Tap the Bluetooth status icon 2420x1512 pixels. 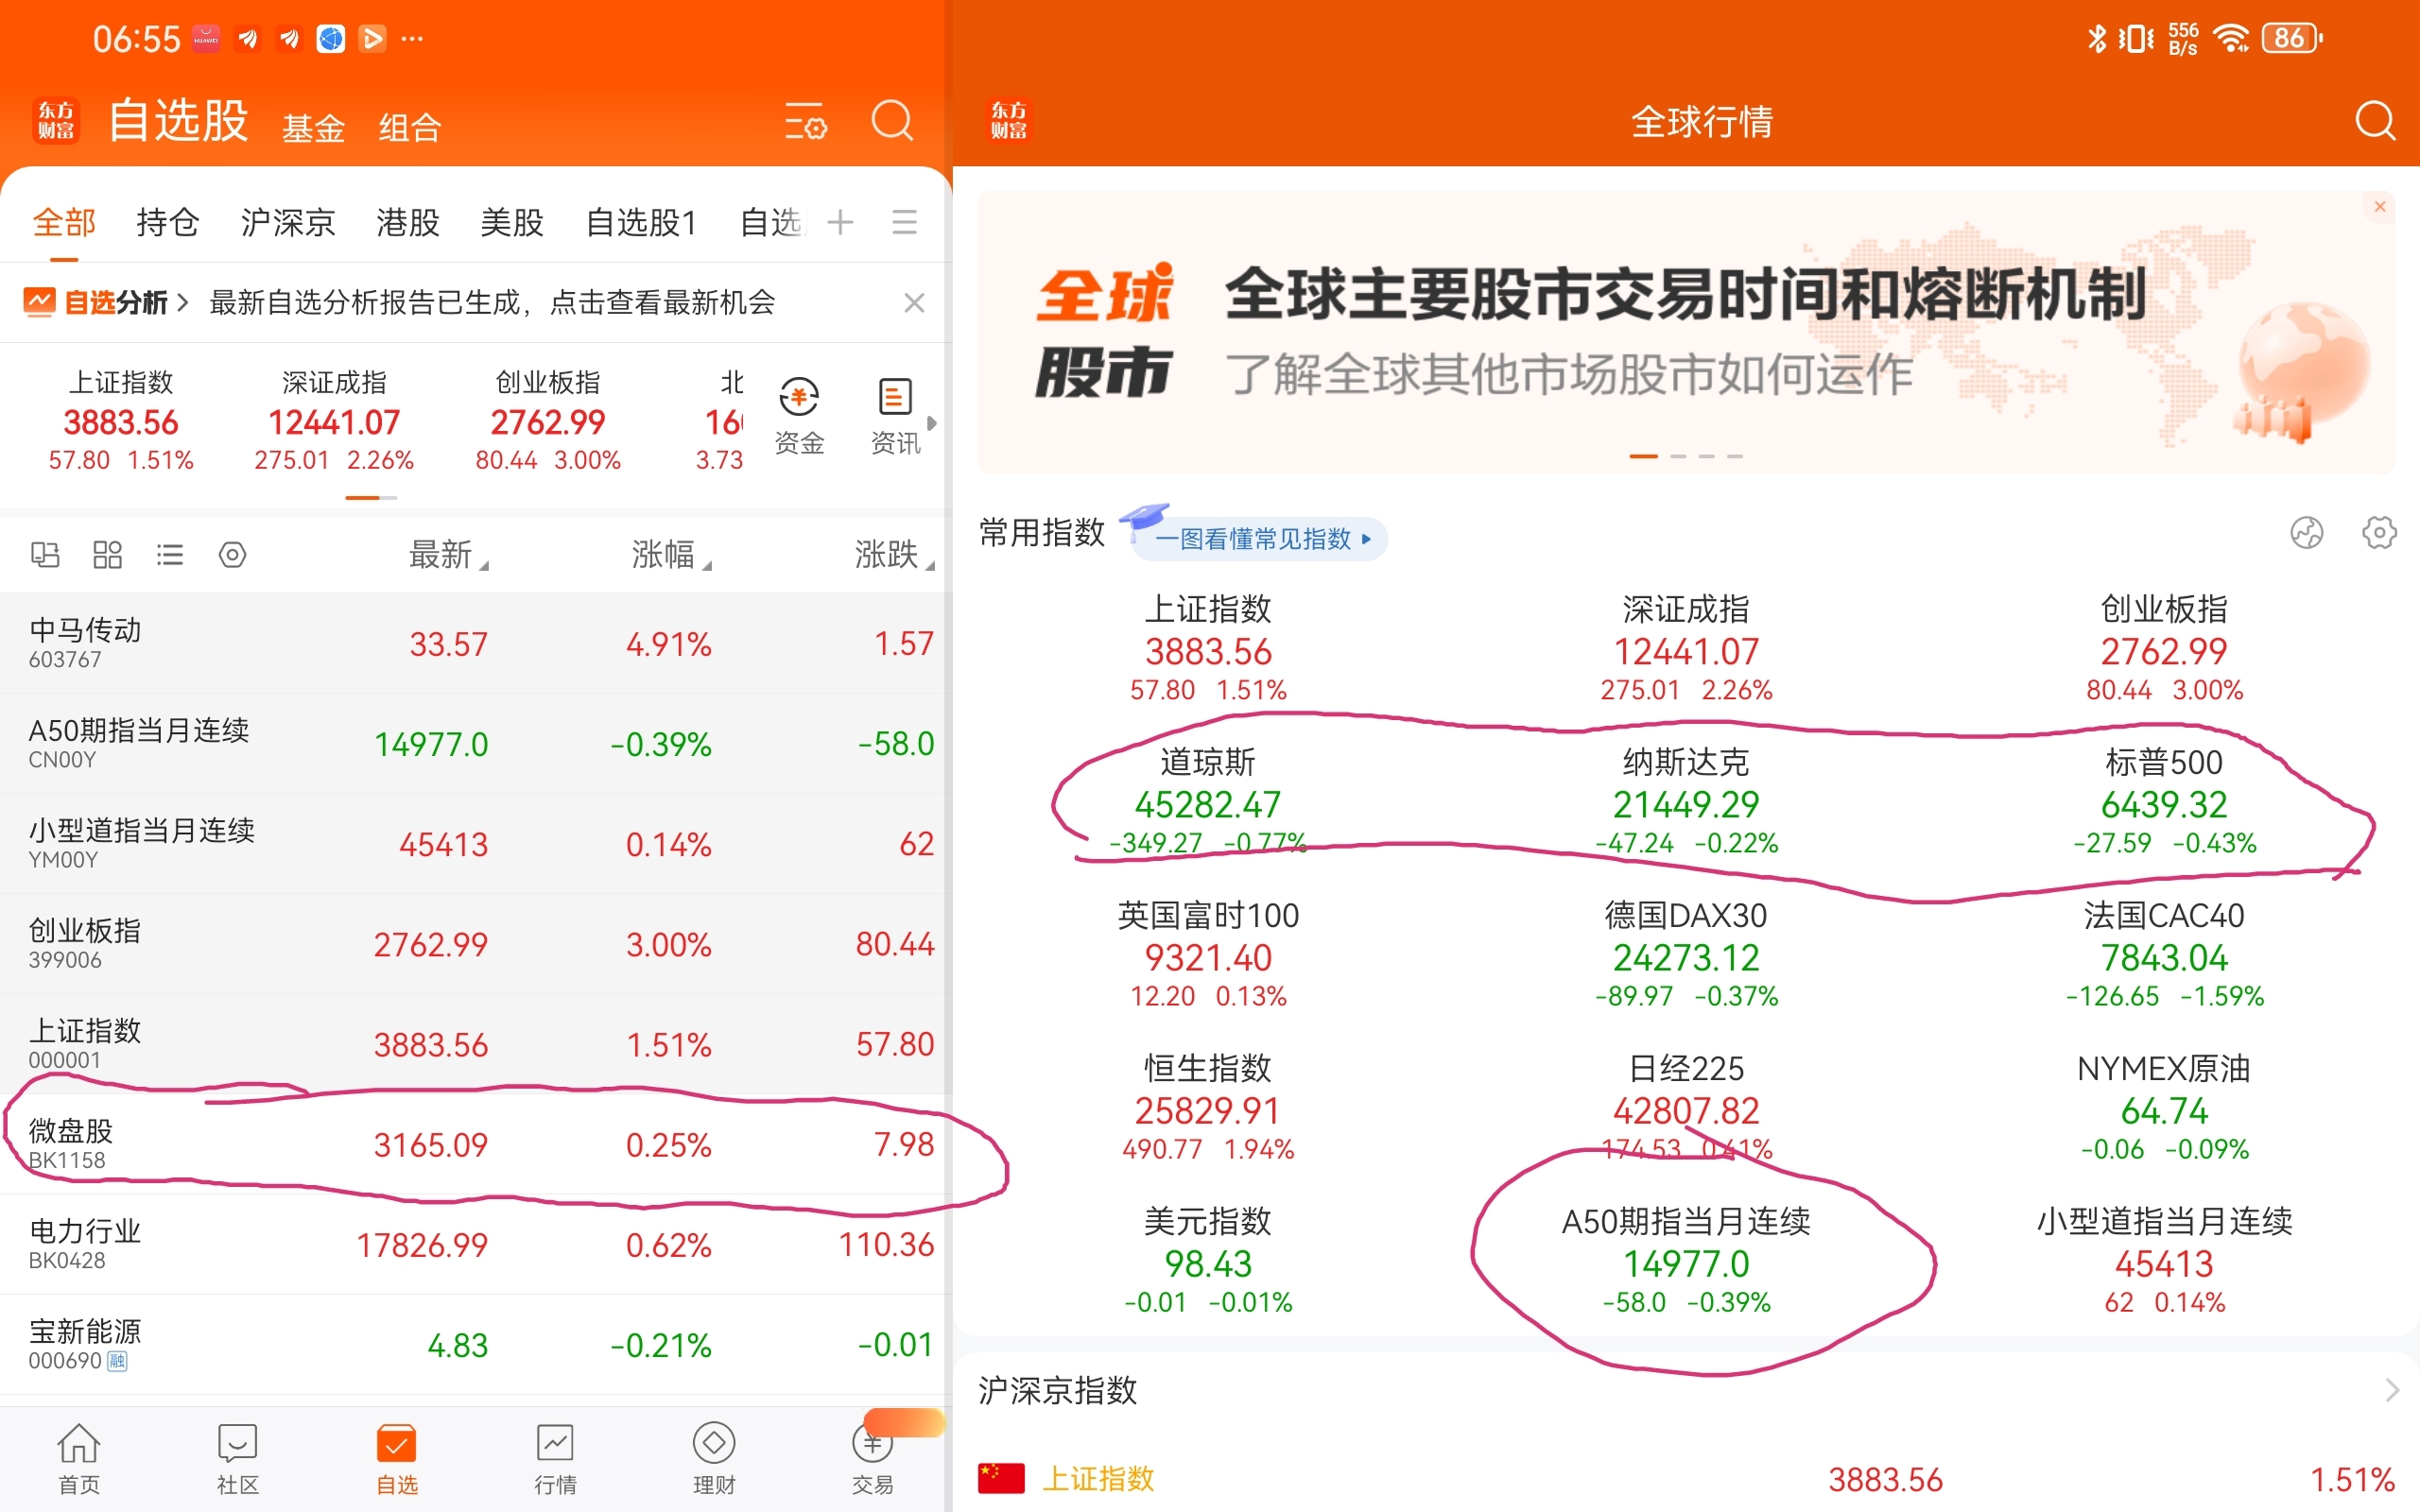(x=2097, y=39)
